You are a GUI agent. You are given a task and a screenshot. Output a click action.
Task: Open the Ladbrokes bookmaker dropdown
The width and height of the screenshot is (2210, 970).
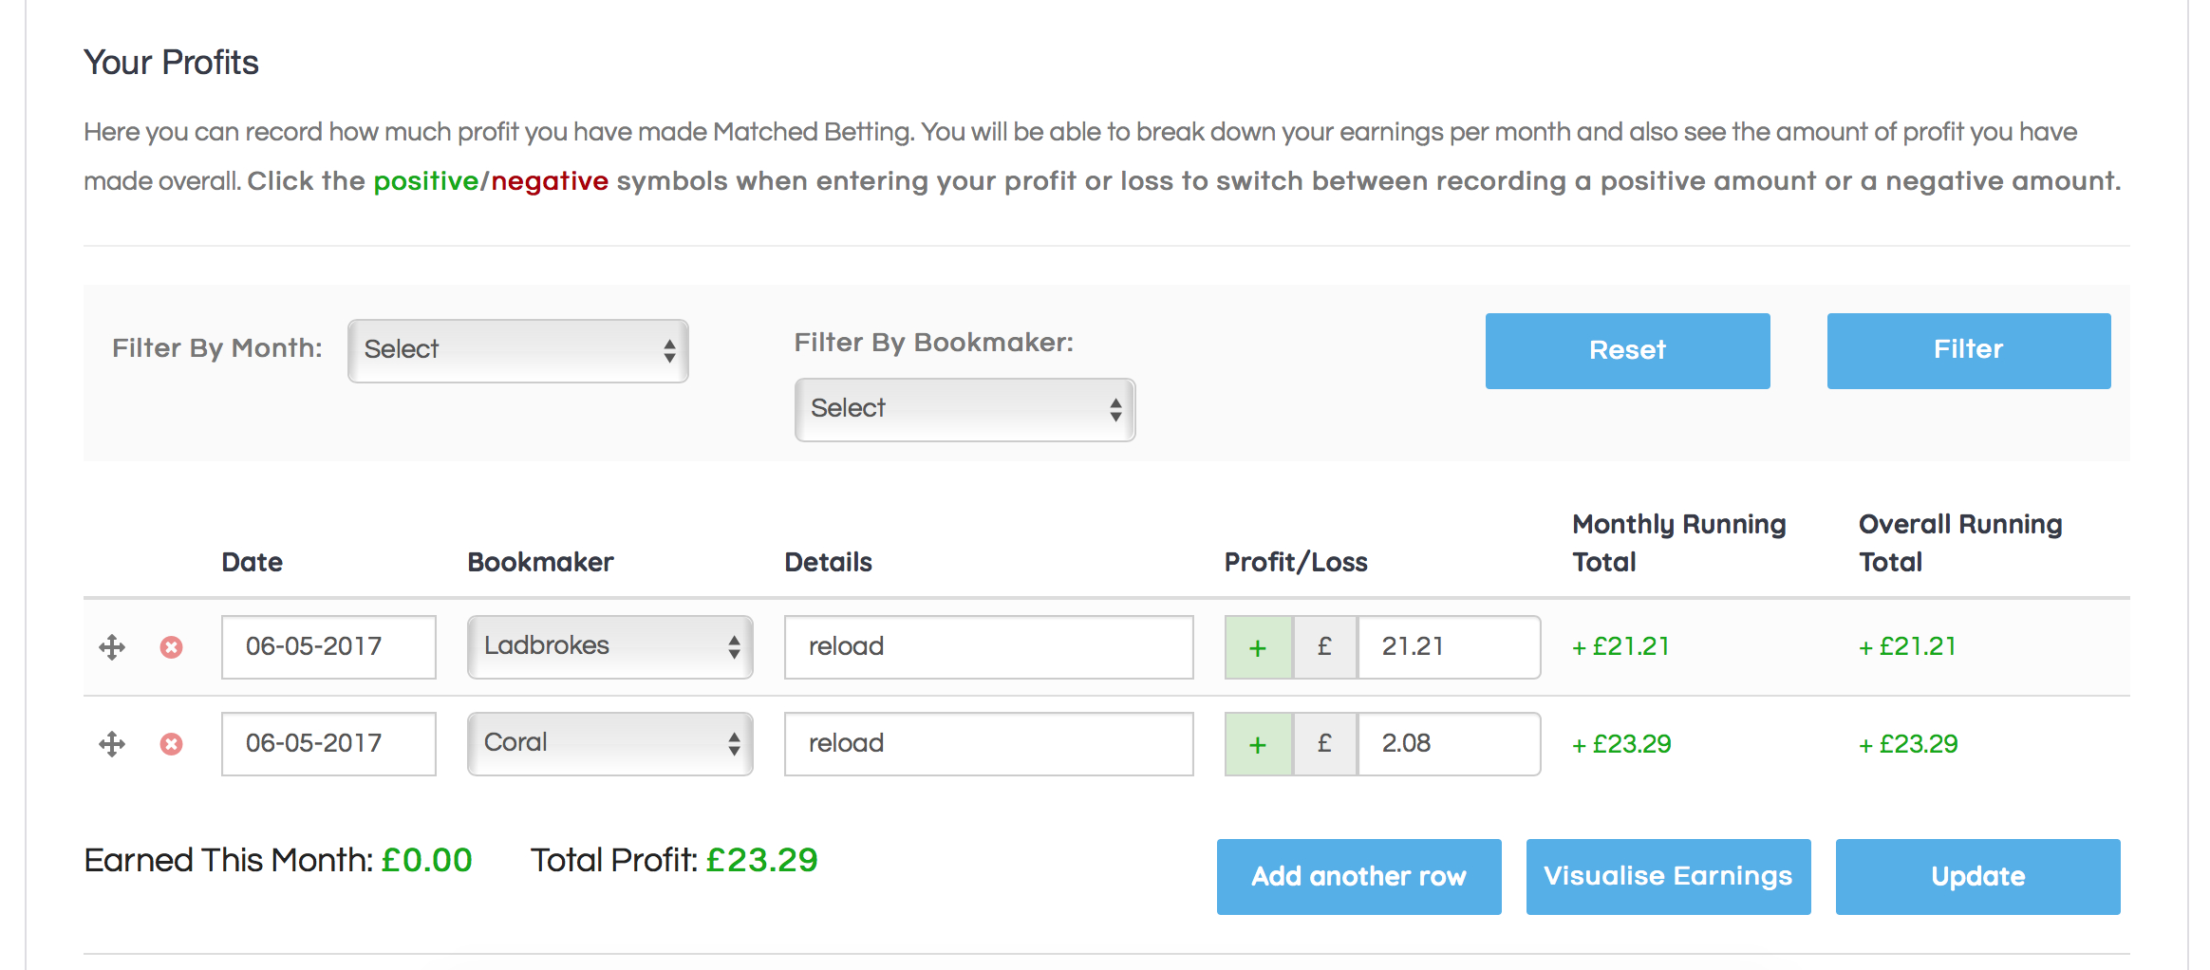pyautogui.click(x=610, y=647)
